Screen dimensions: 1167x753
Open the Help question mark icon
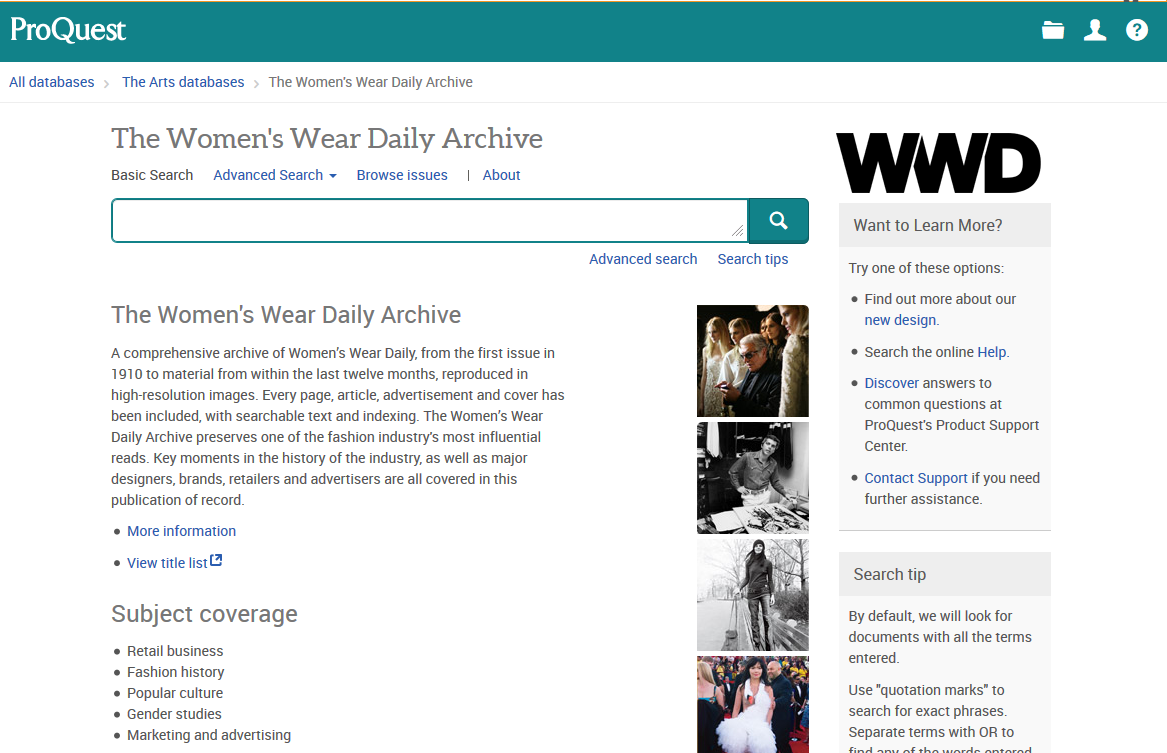point(1136,31)
